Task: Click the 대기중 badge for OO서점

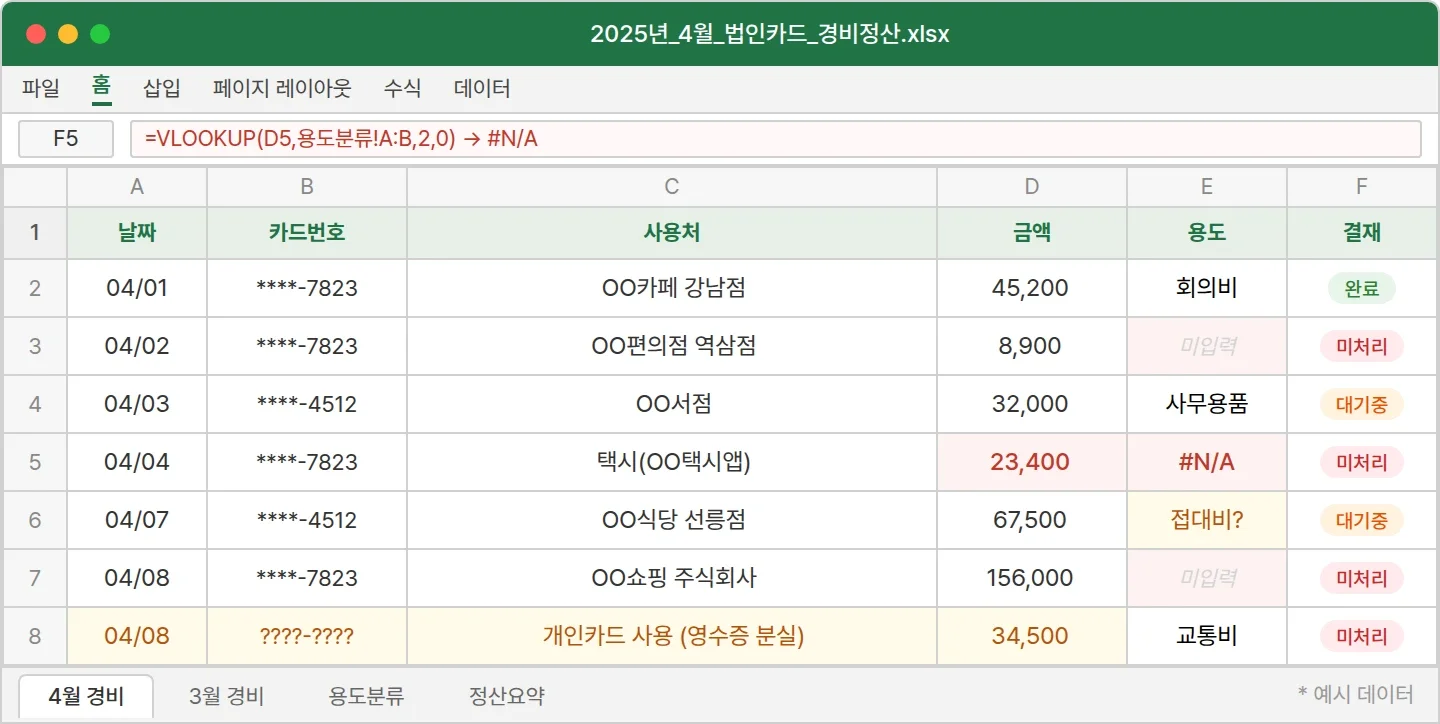Action: tap(1361, 404)
